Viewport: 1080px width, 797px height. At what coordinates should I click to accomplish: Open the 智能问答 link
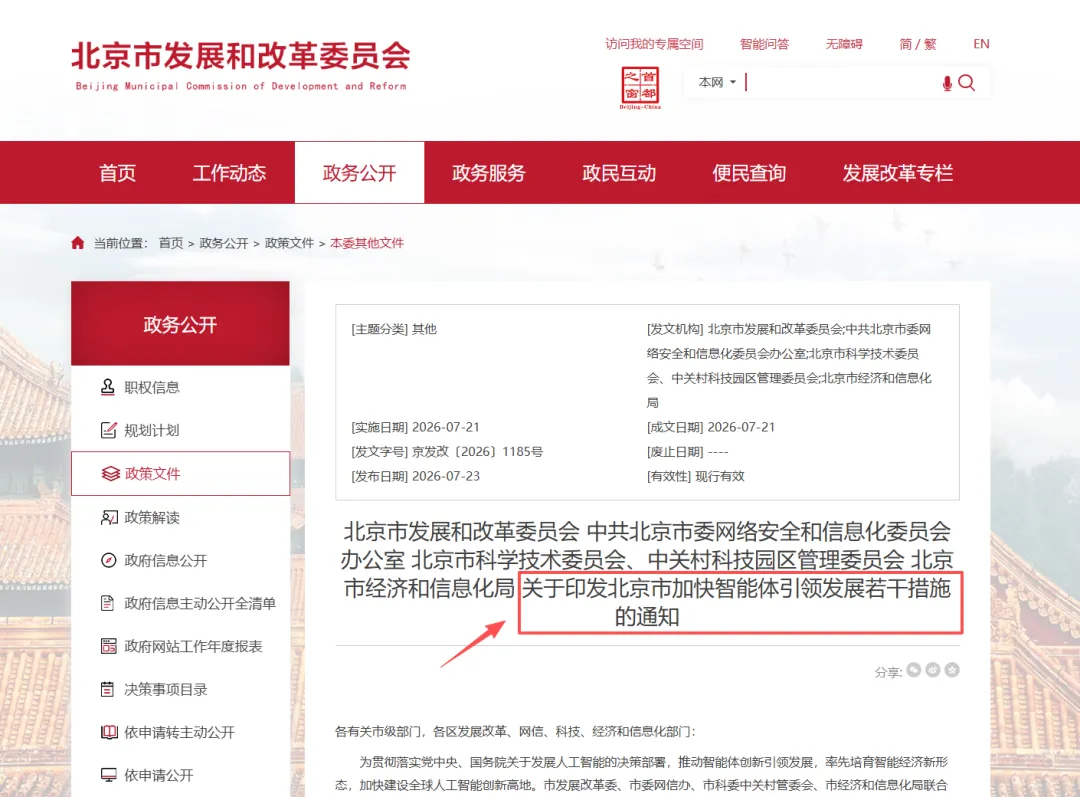click(765, 44)
